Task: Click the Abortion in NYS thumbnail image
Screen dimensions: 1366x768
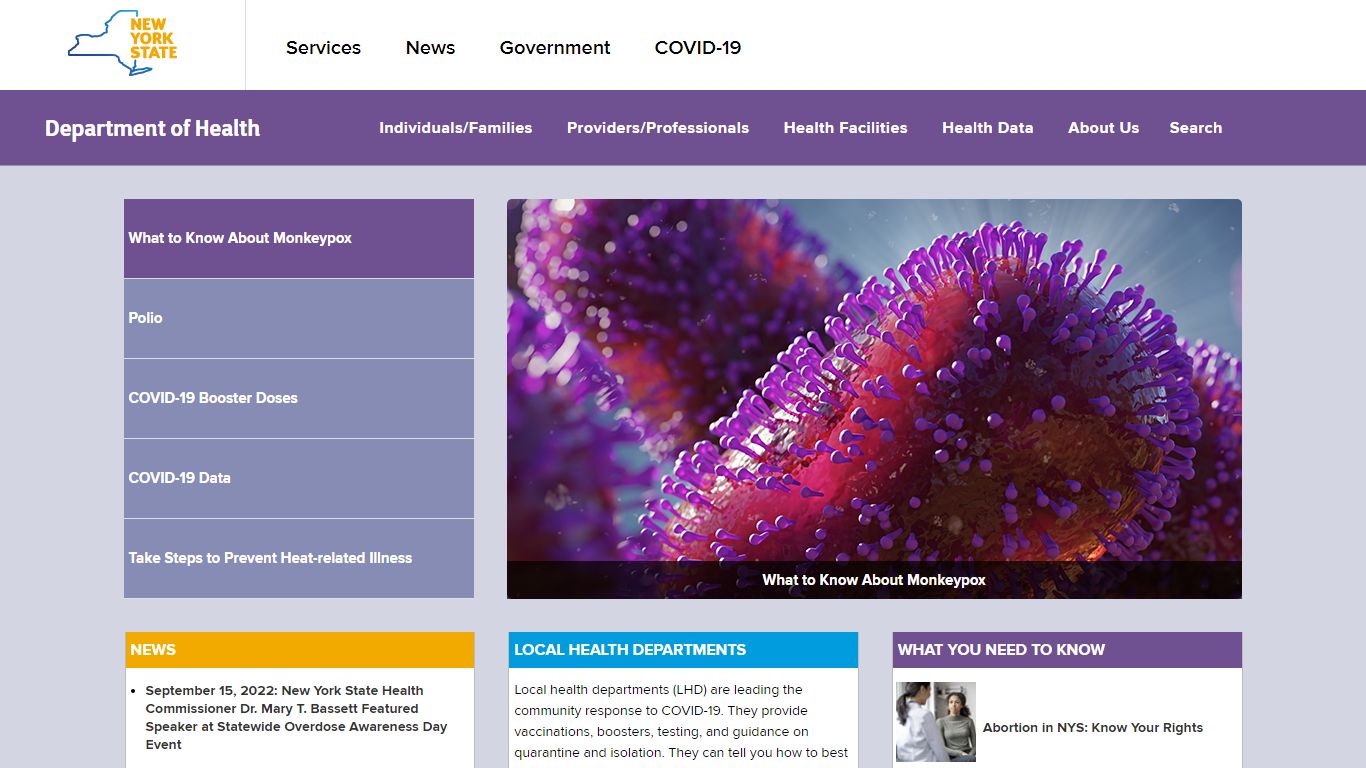Action: 935,722
